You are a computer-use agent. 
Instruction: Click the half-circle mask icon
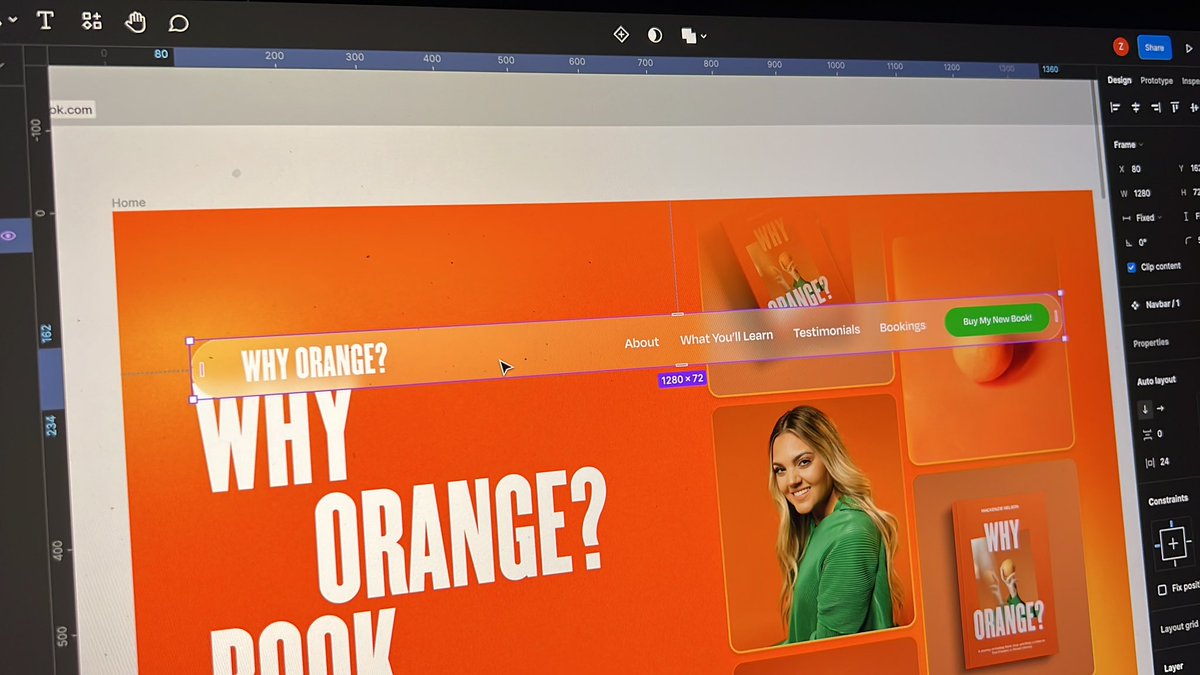pos(655,35)
